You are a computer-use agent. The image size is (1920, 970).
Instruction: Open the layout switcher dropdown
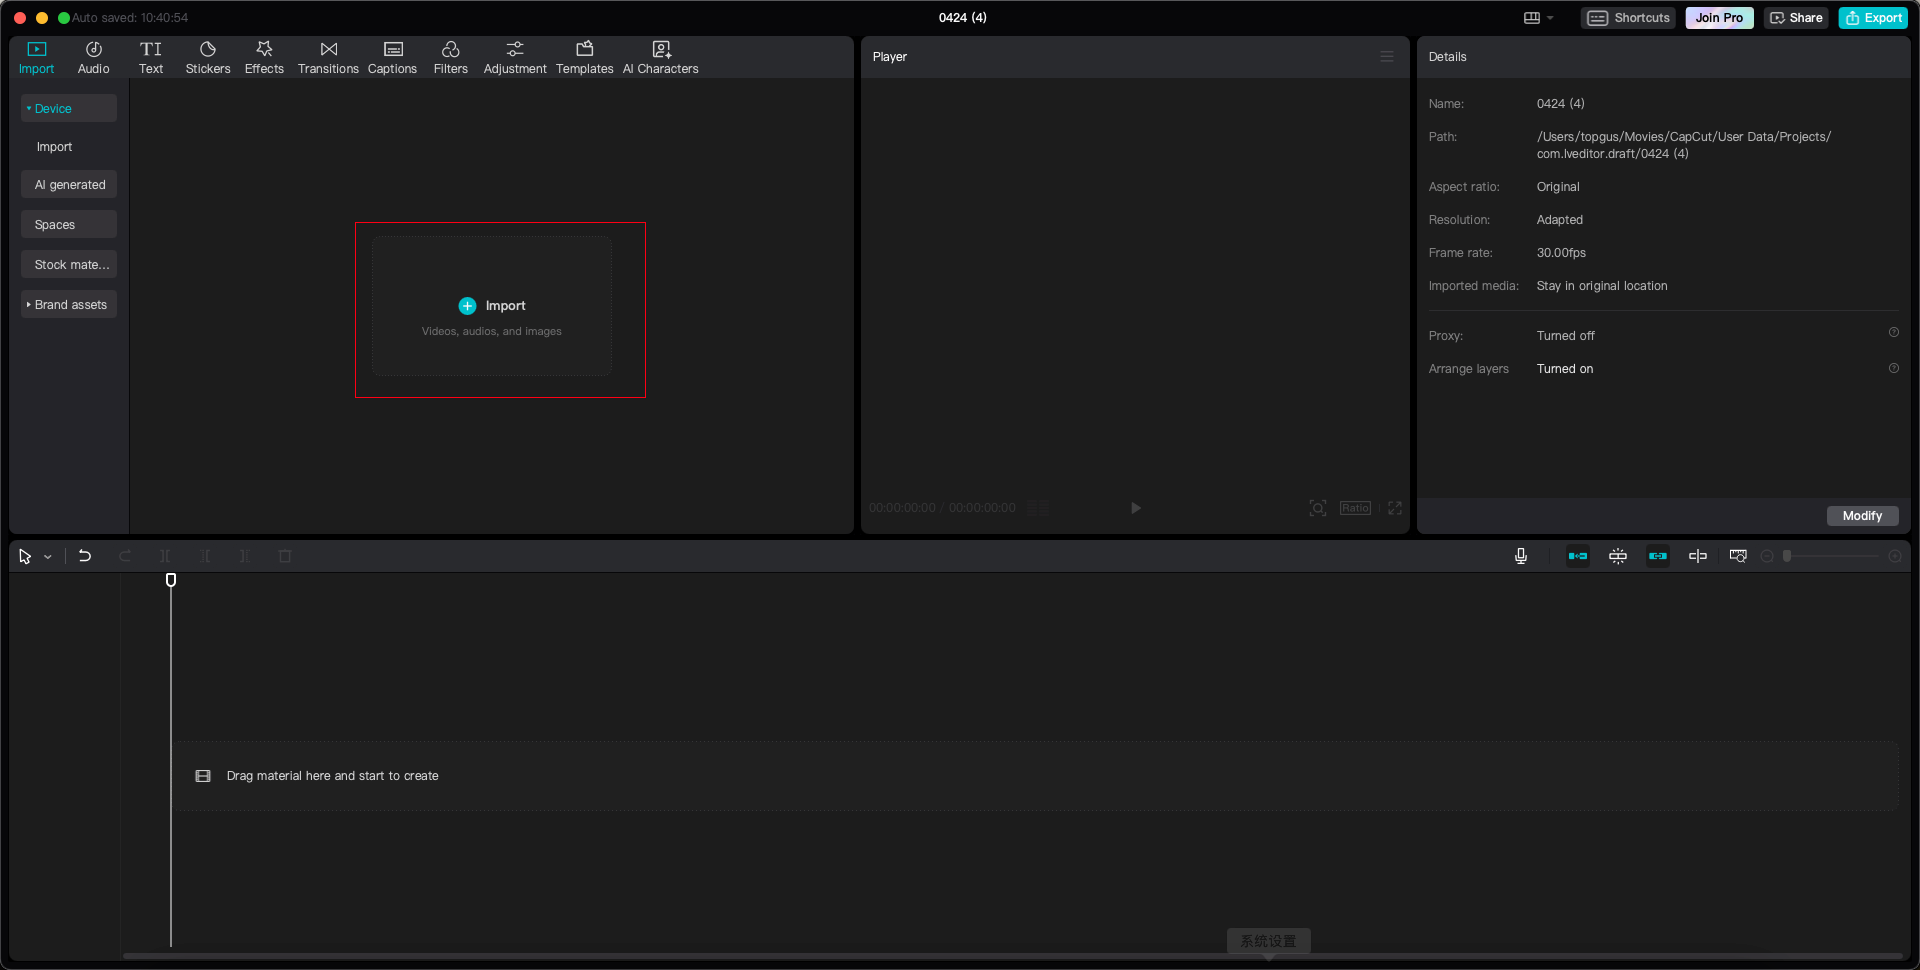1539,18
